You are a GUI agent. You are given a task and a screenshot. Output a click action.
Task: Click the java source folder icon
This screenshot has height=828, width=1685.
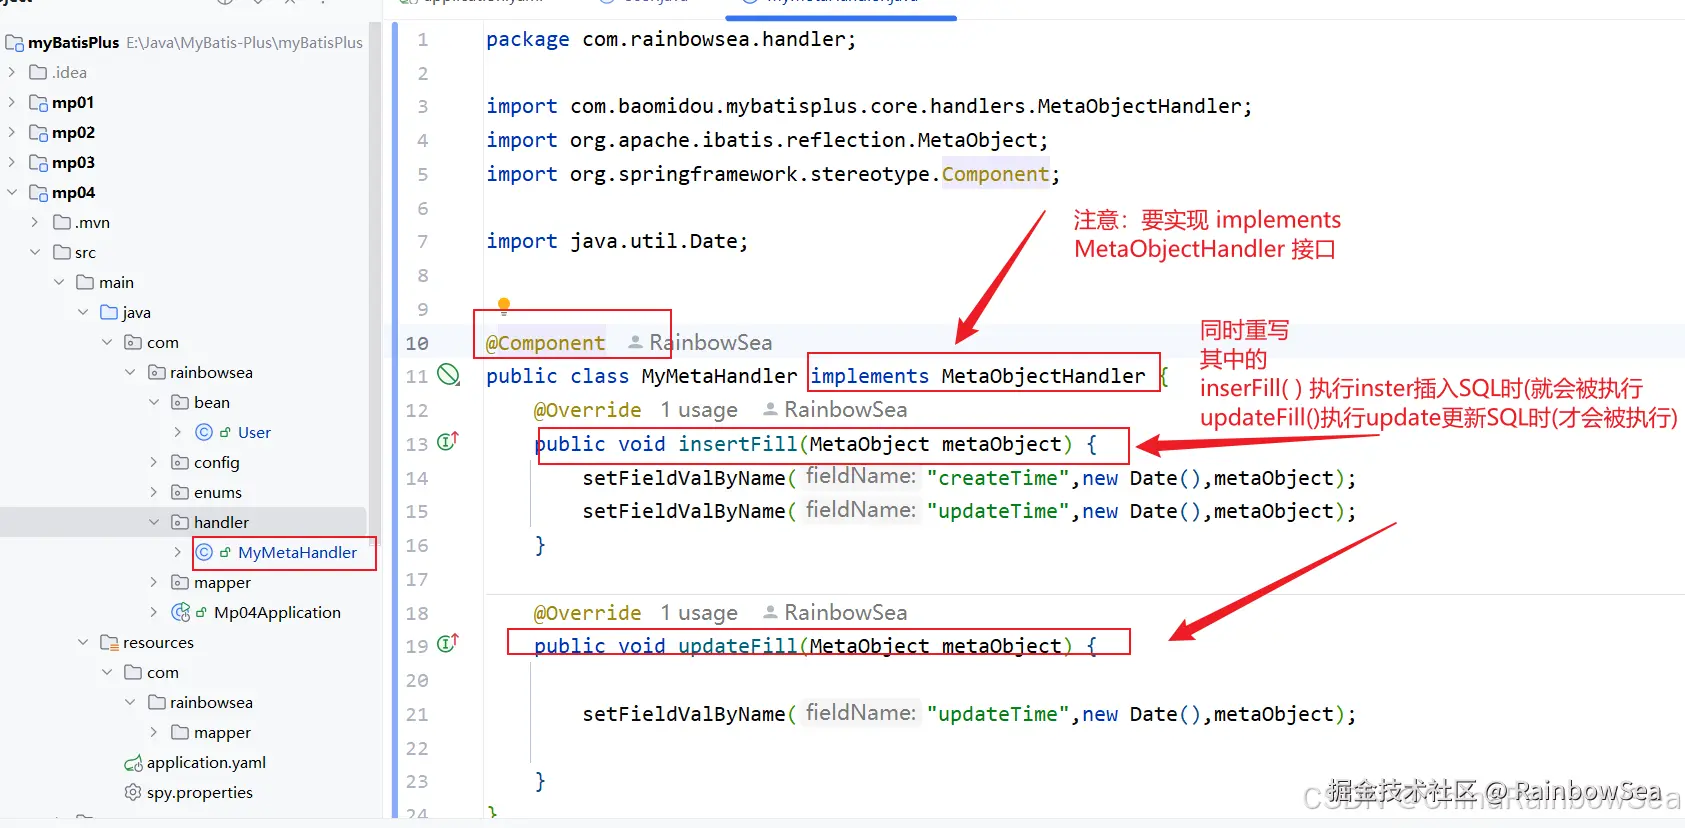(x=109, y=312)
